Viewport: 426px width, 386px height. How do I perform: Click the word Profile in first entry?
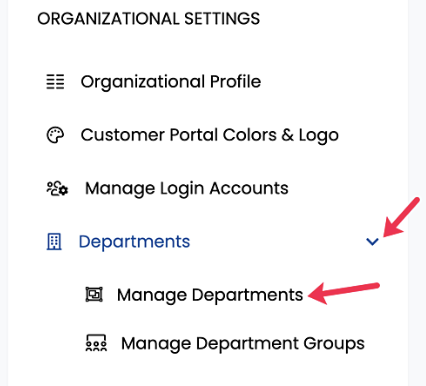(235, 82)
